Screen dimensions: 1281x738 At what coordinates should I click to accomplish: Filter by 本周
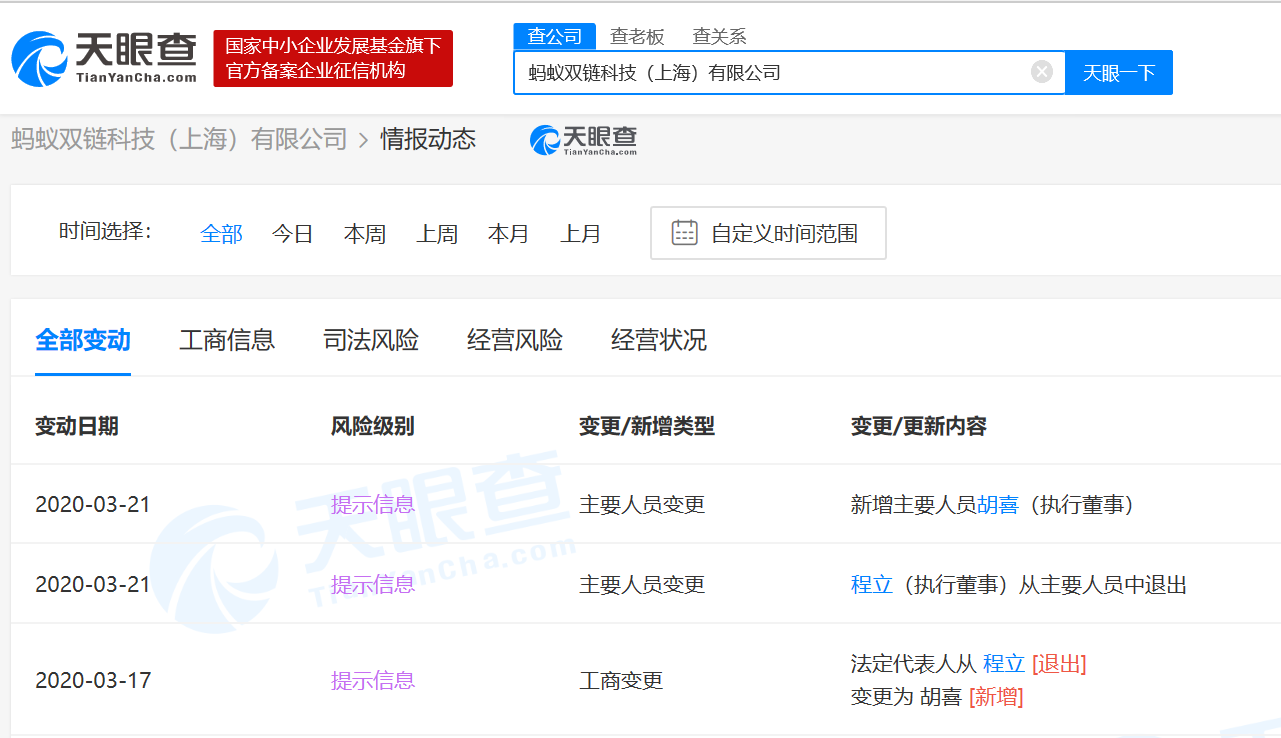(x=365, y=234)
